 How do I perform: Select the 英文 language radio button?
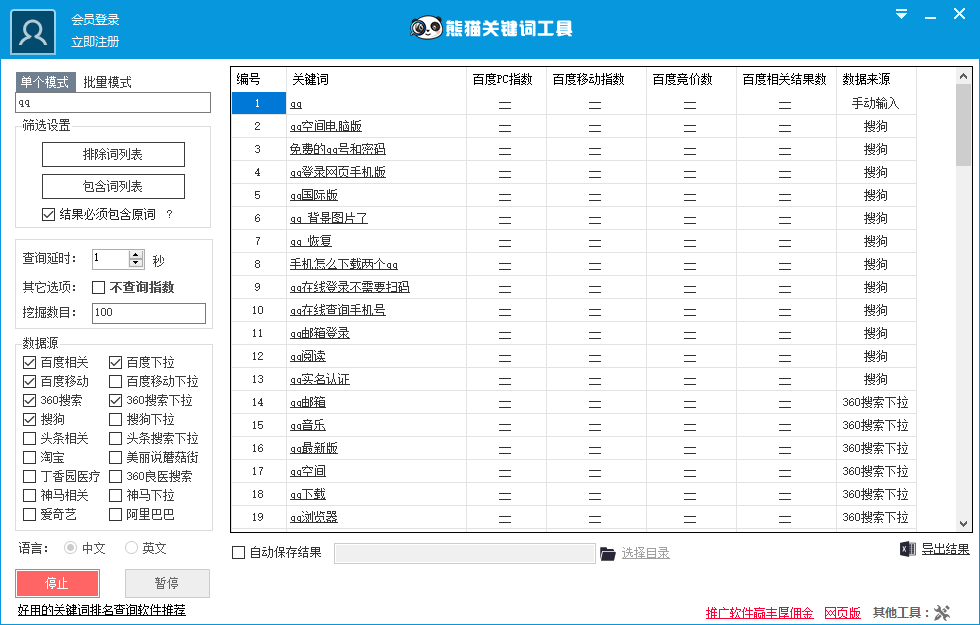[x=131, y=548]
